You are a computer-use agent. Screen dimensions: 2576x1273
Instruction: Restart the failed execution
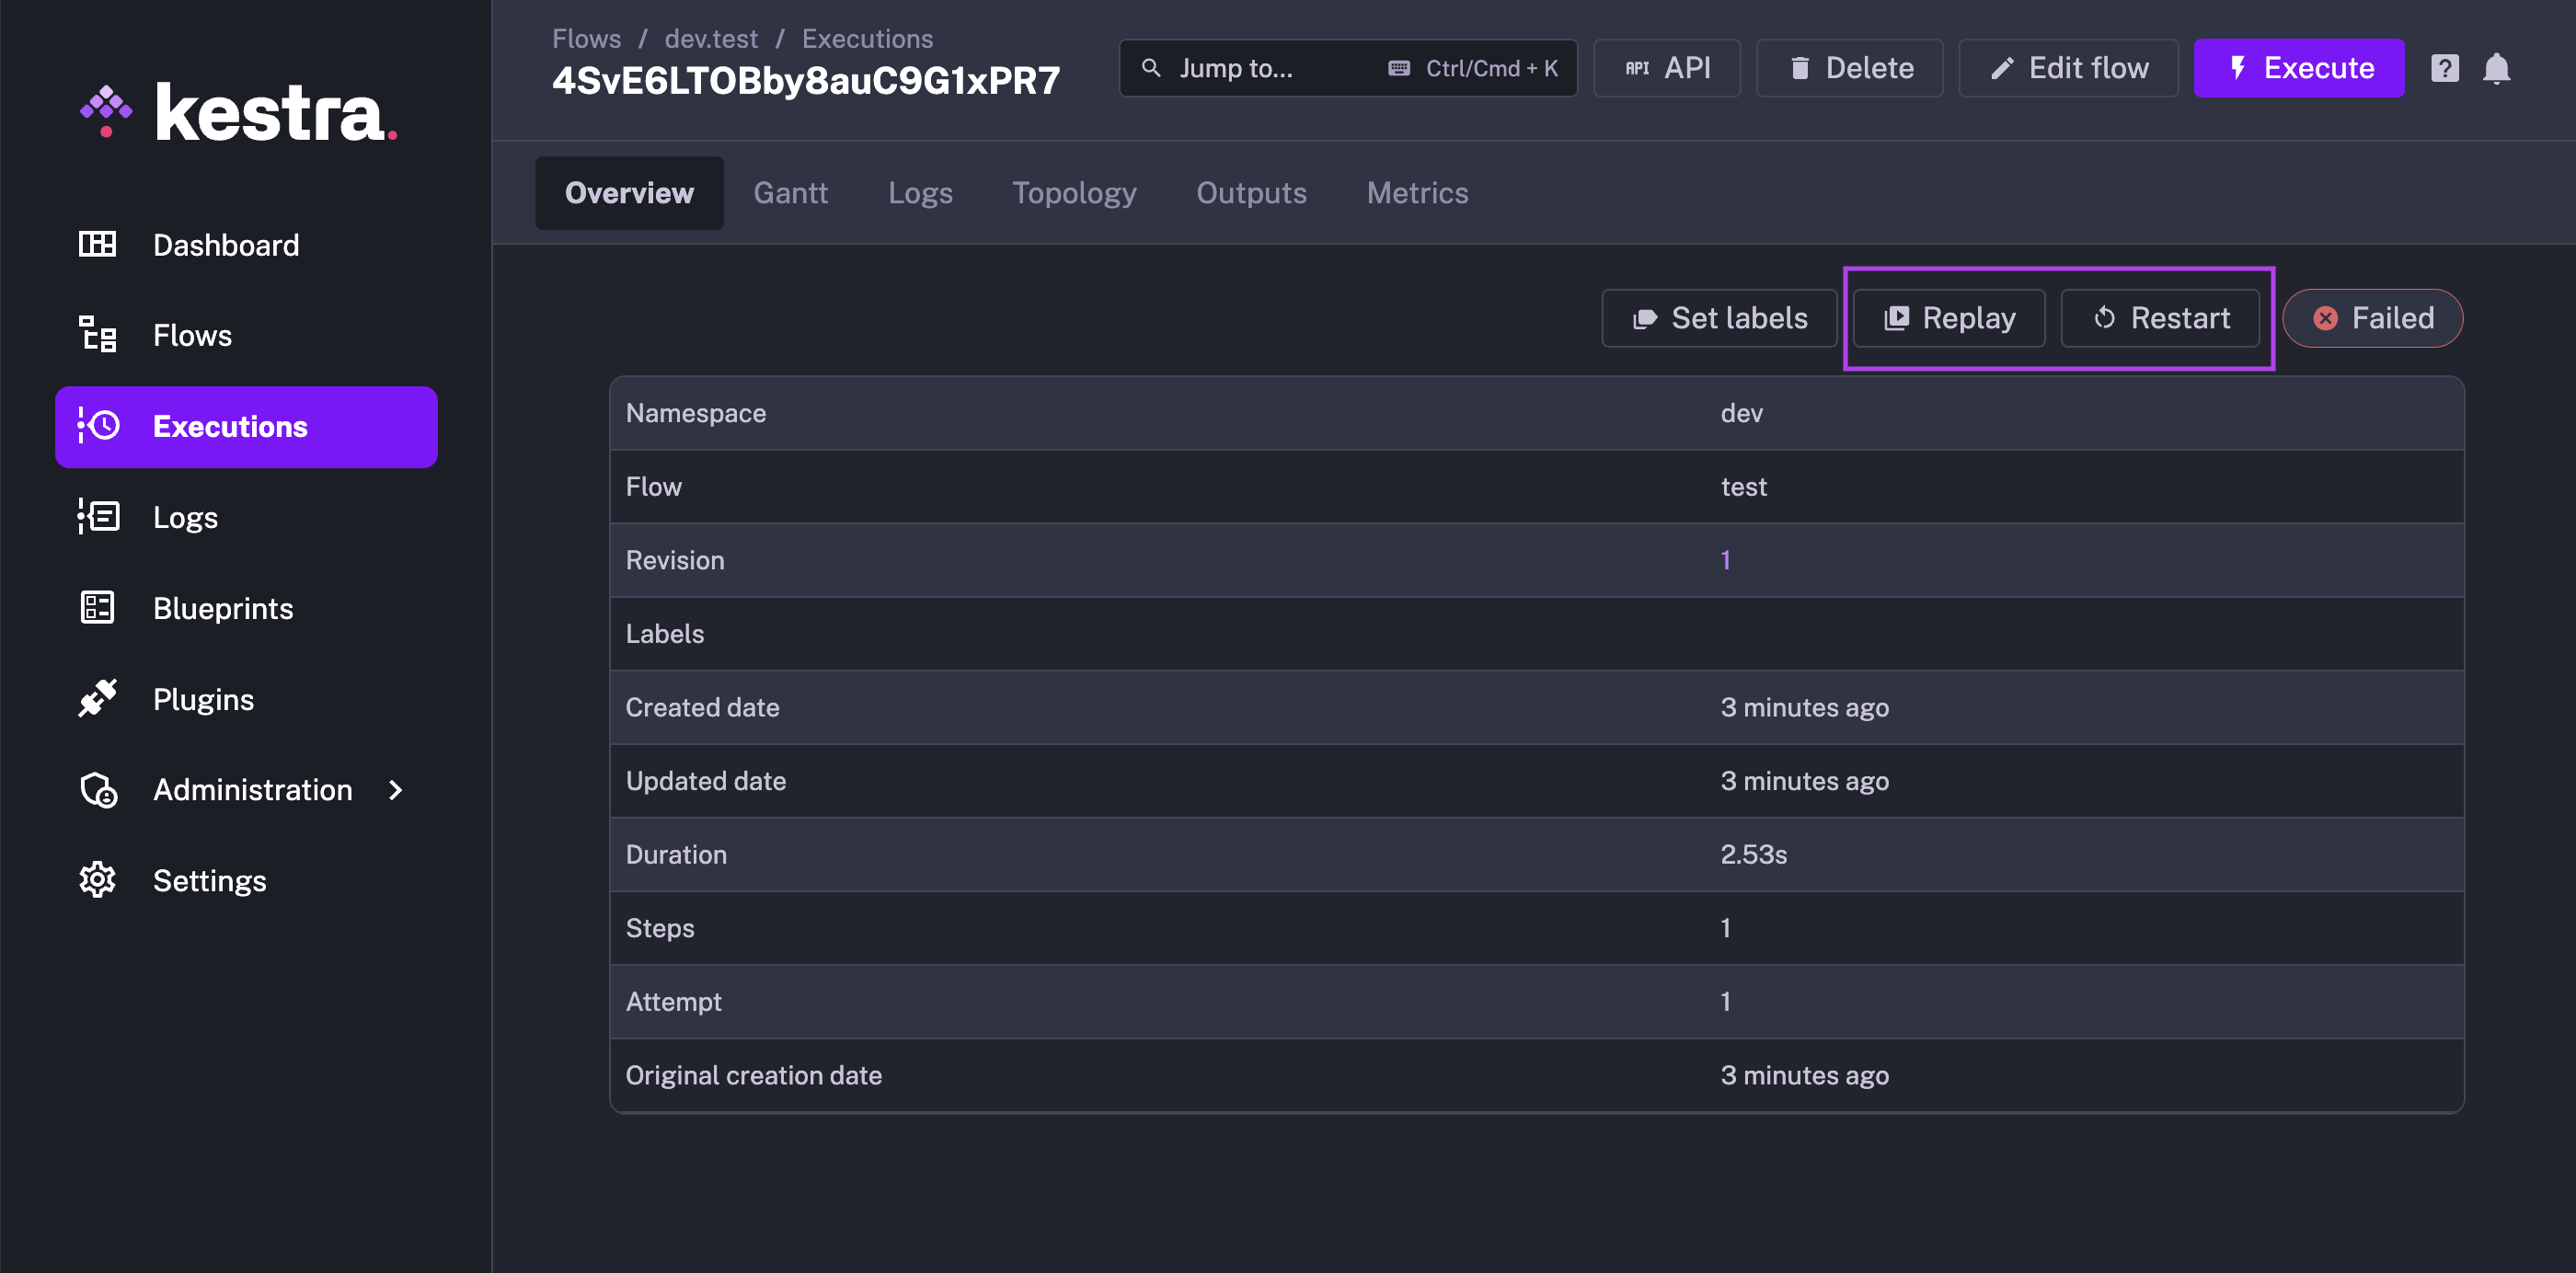coord(2160,318)
